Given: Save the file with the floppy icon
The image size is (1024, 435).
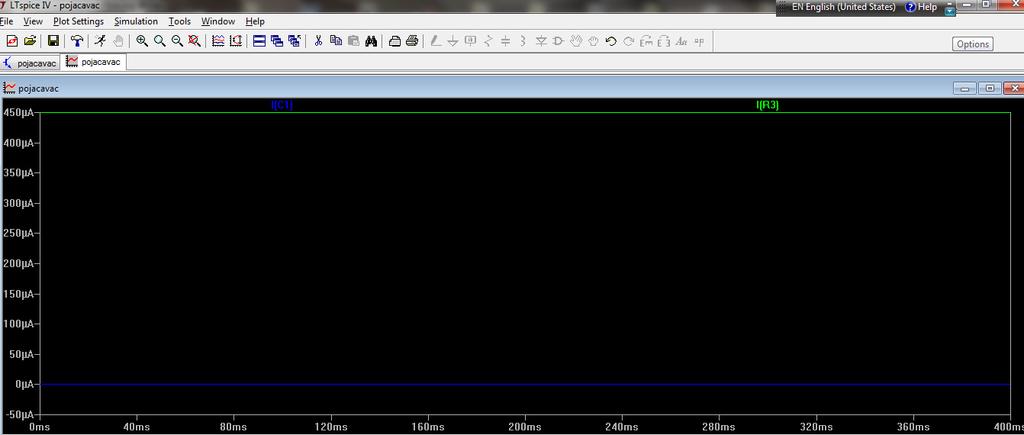Looking at the screenshot, I should (54, 41).
